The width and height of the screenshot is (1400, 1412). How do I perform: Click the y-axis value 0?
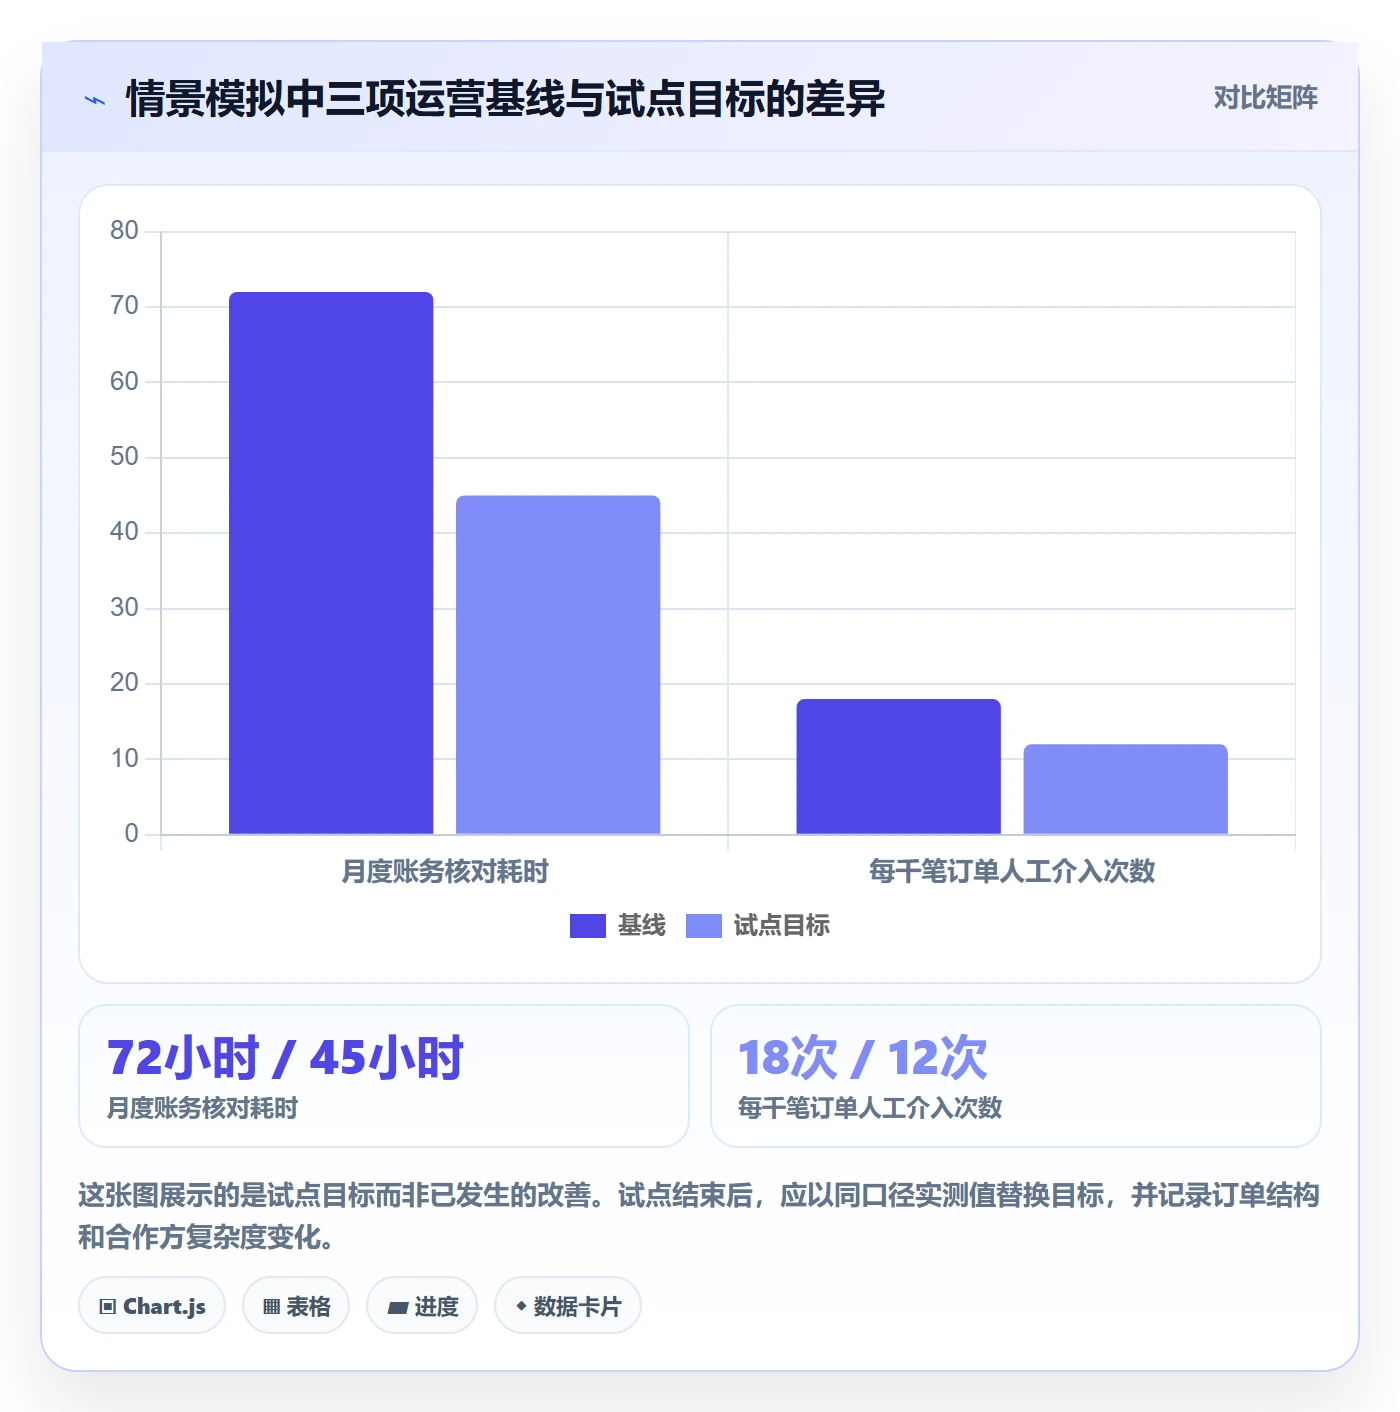(131, 834)
